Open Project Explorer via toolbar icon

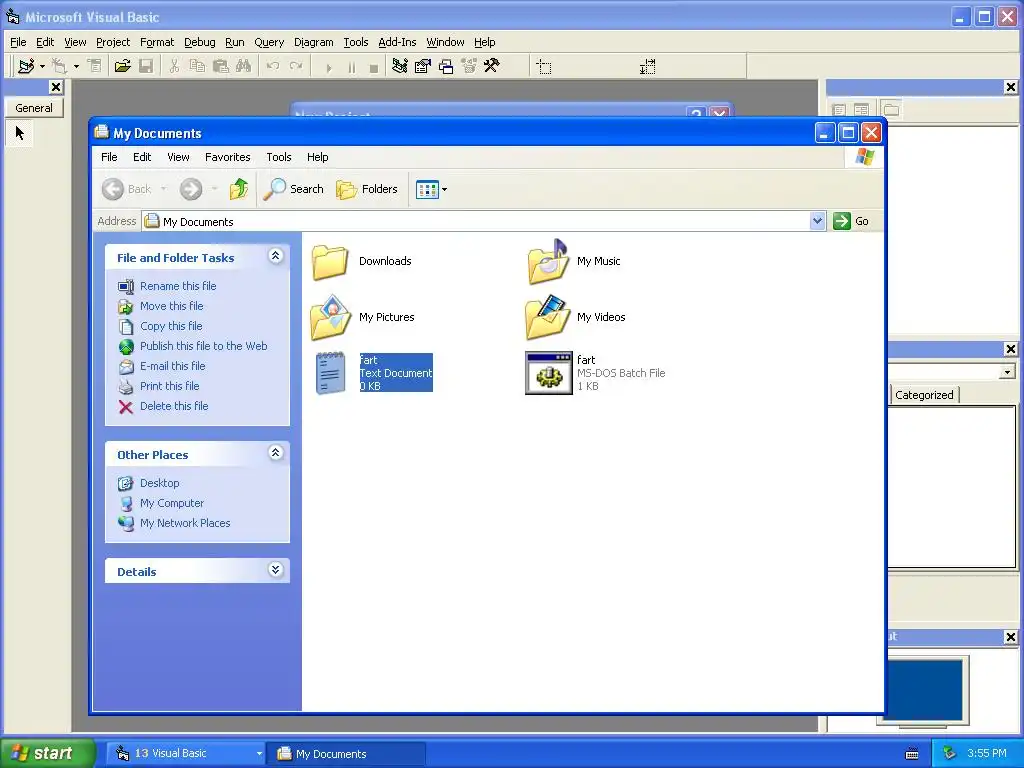click(400, 66)
